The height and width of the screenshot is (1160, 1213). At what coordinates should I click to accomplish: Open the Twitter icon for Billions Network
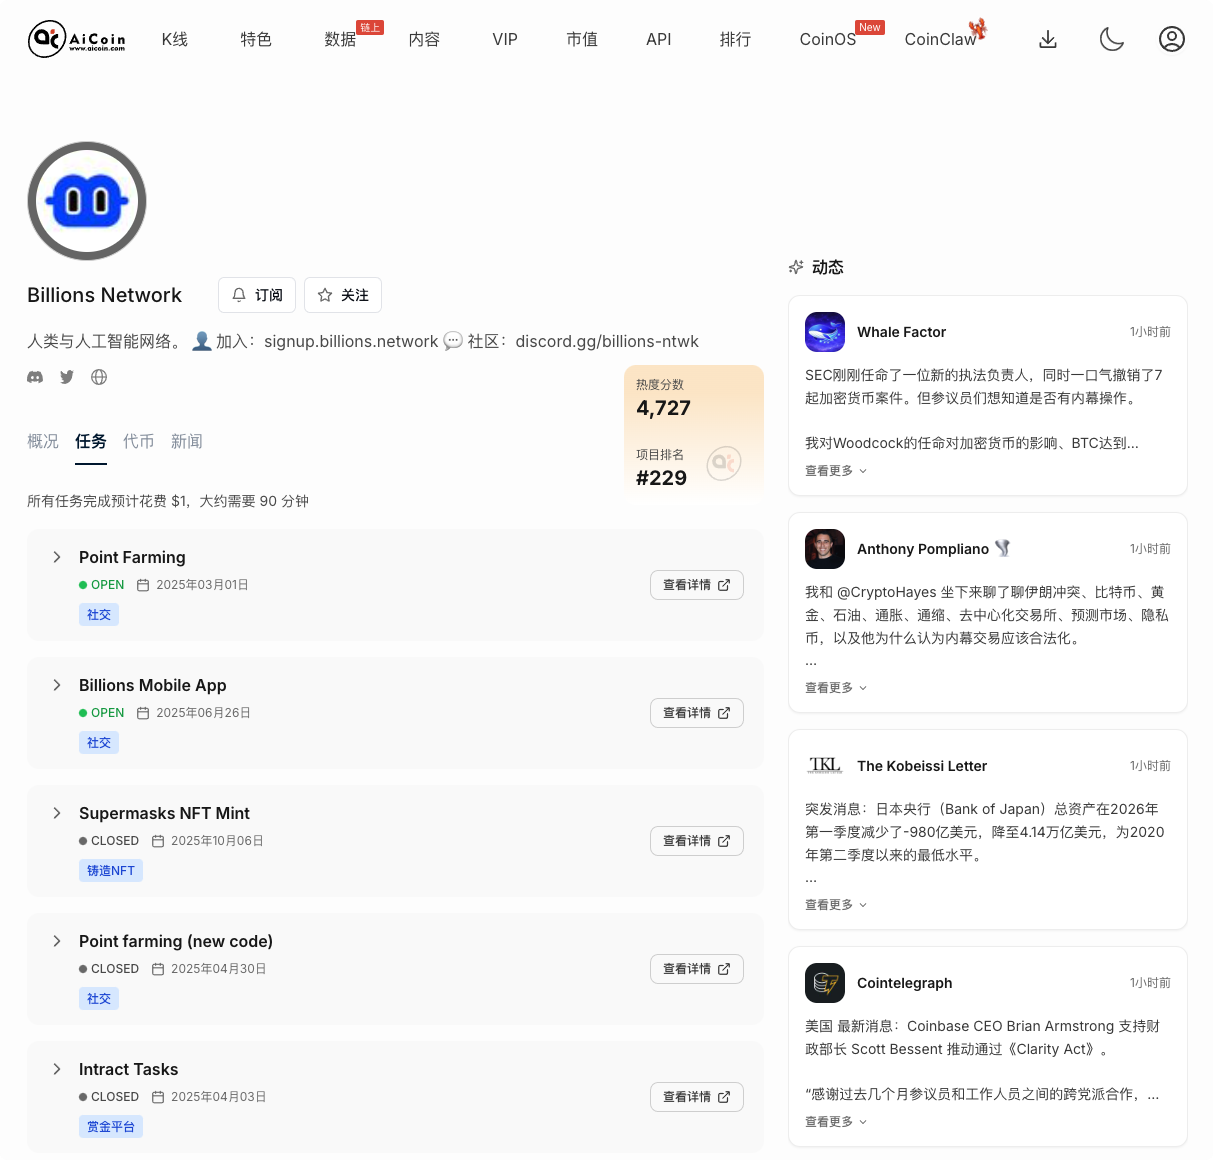click(67, 377)
